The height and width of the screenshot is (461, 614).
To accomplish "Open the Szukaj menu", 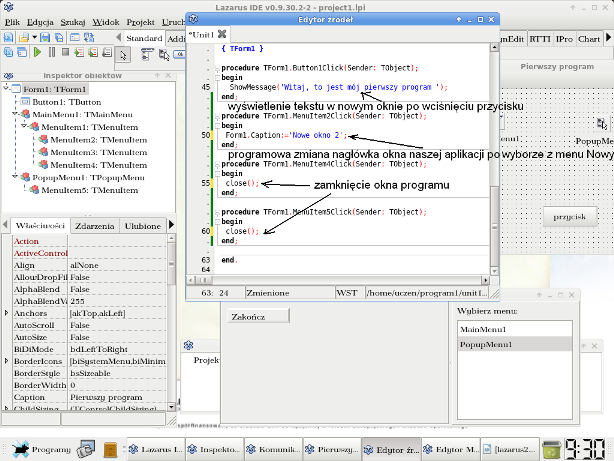I will click(72, 22).
